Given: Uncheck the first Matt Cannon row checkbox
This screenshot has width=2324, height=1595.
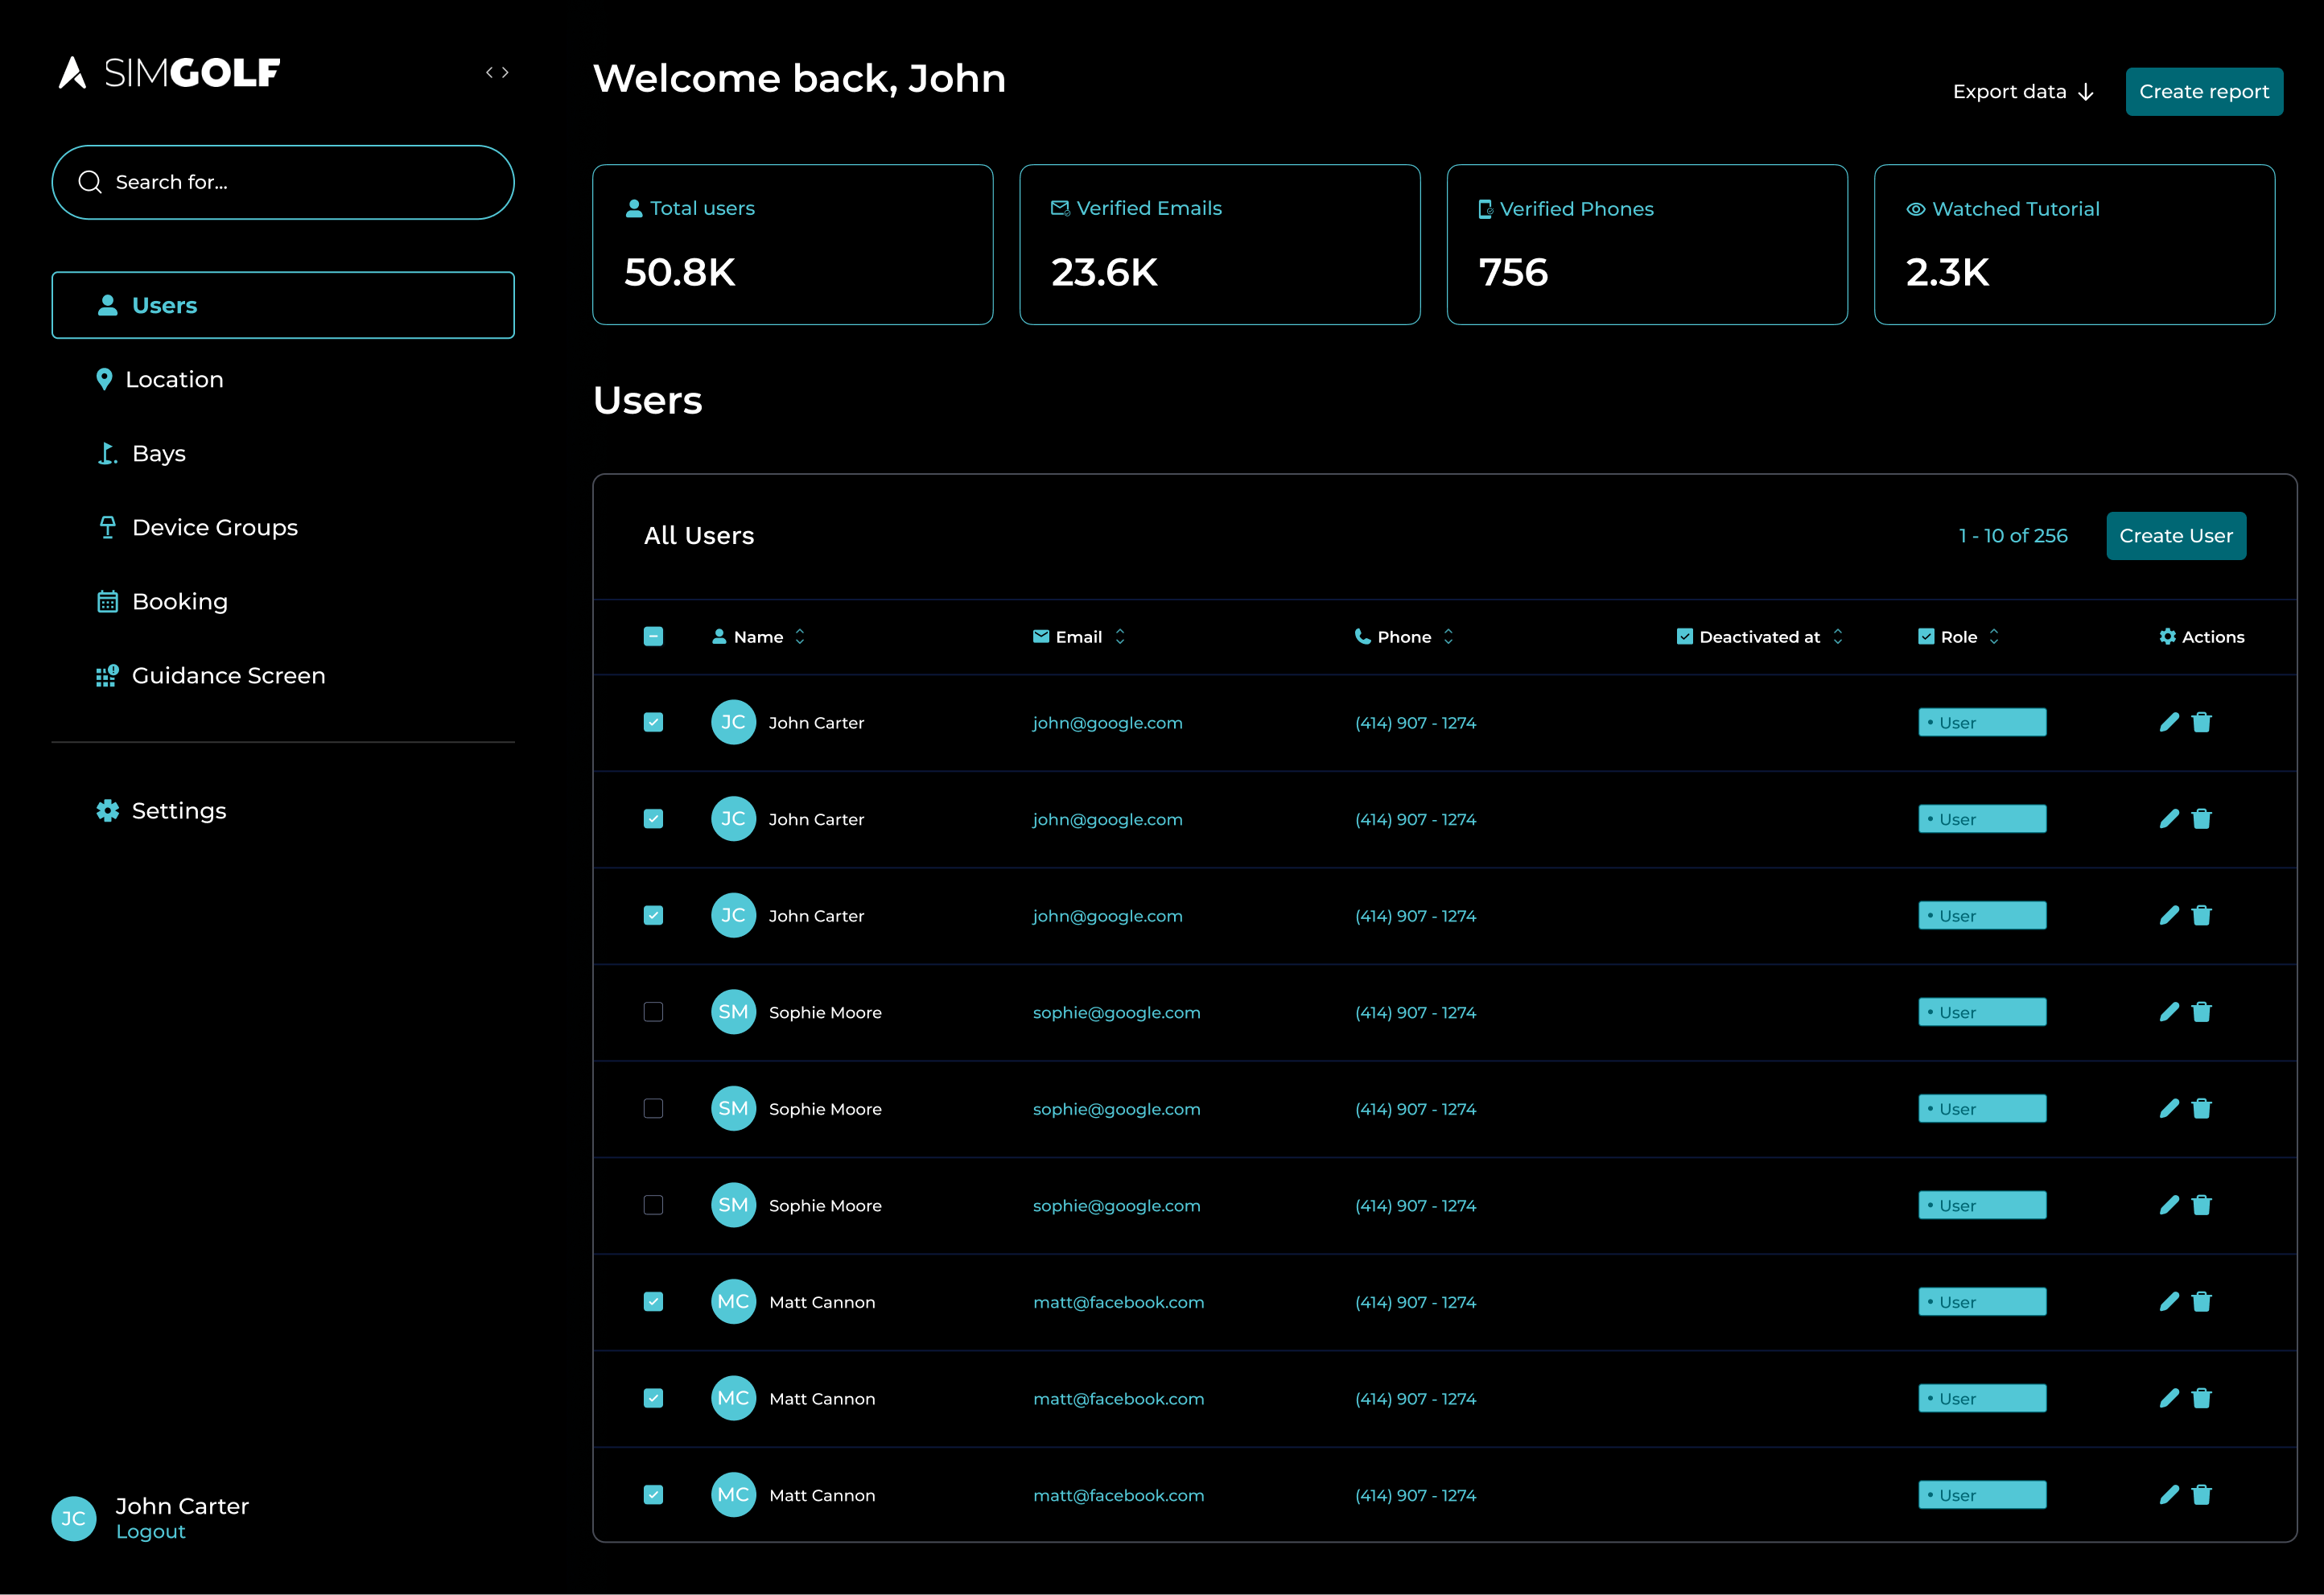Looking at the screenshot, I should click(x=653, y=1301).
